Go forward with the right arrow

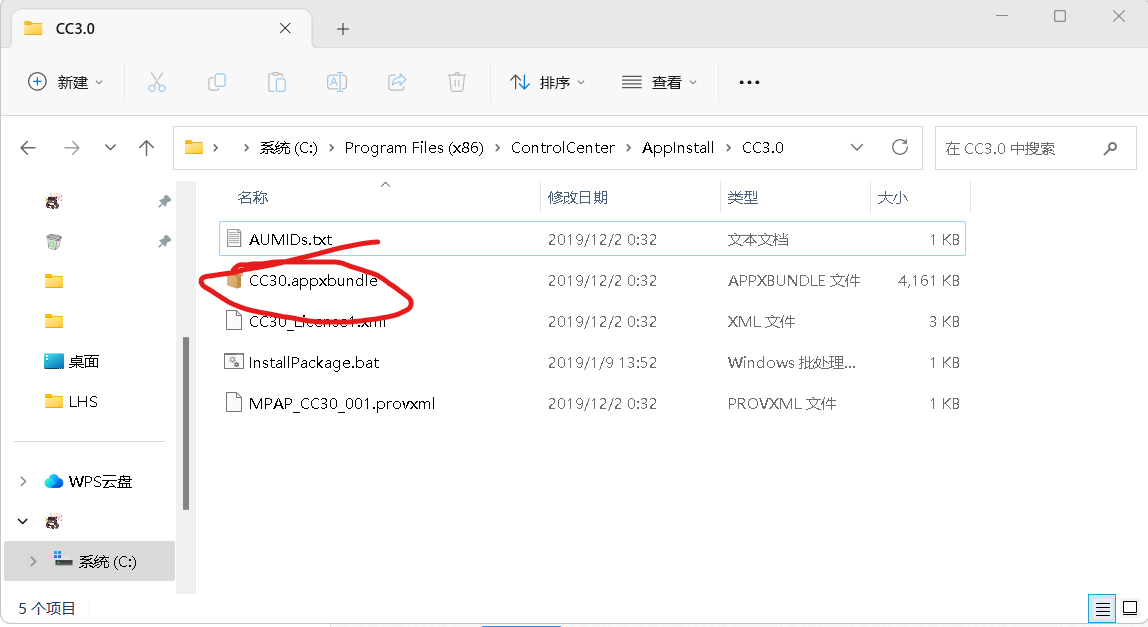(72, 148)
